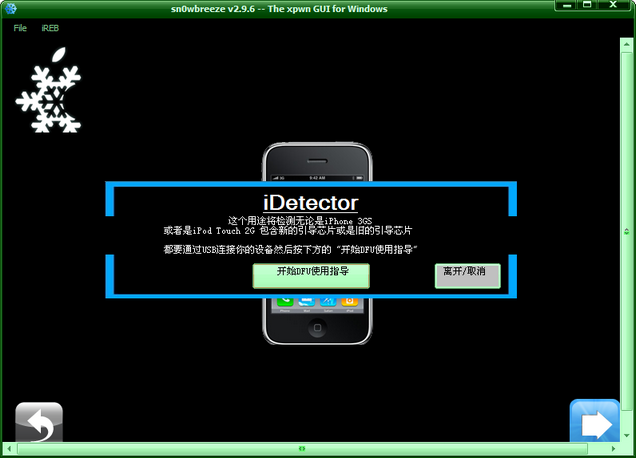
Task: Click the gray back arrow icon
Action: (x=39, y=422)
